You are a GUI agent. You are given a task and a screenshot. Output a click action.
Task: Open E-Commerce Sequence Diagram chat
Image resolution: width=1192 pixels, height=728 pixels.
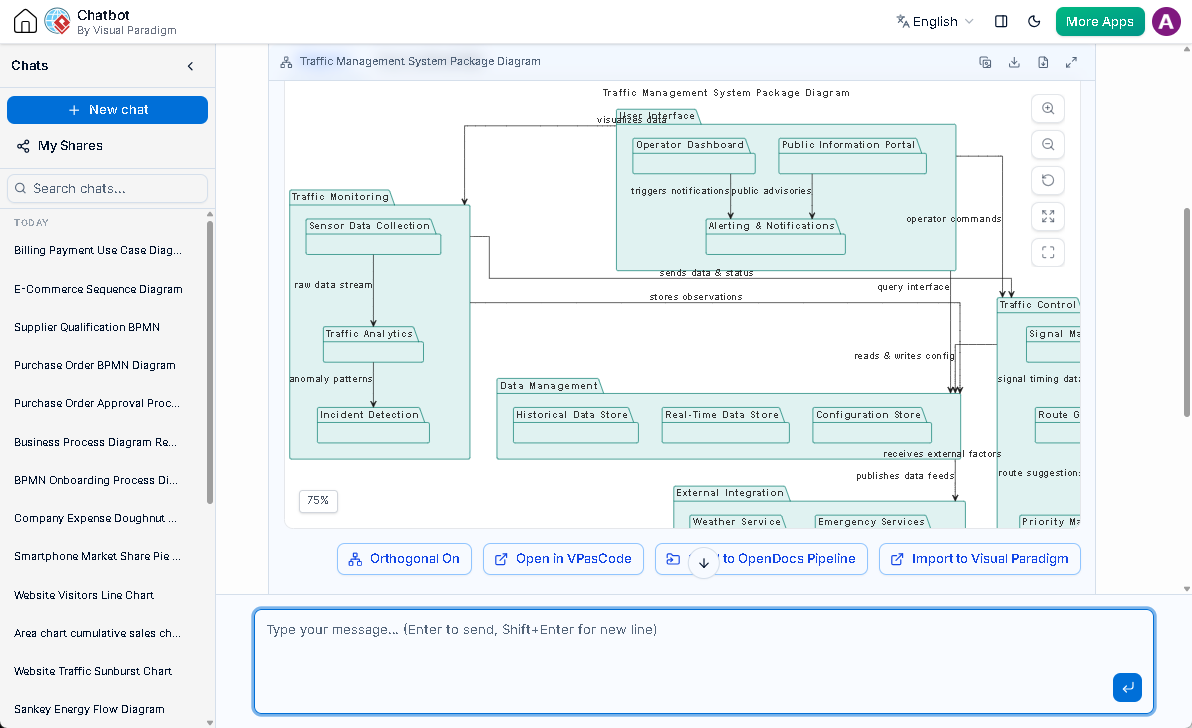[98, 289]
